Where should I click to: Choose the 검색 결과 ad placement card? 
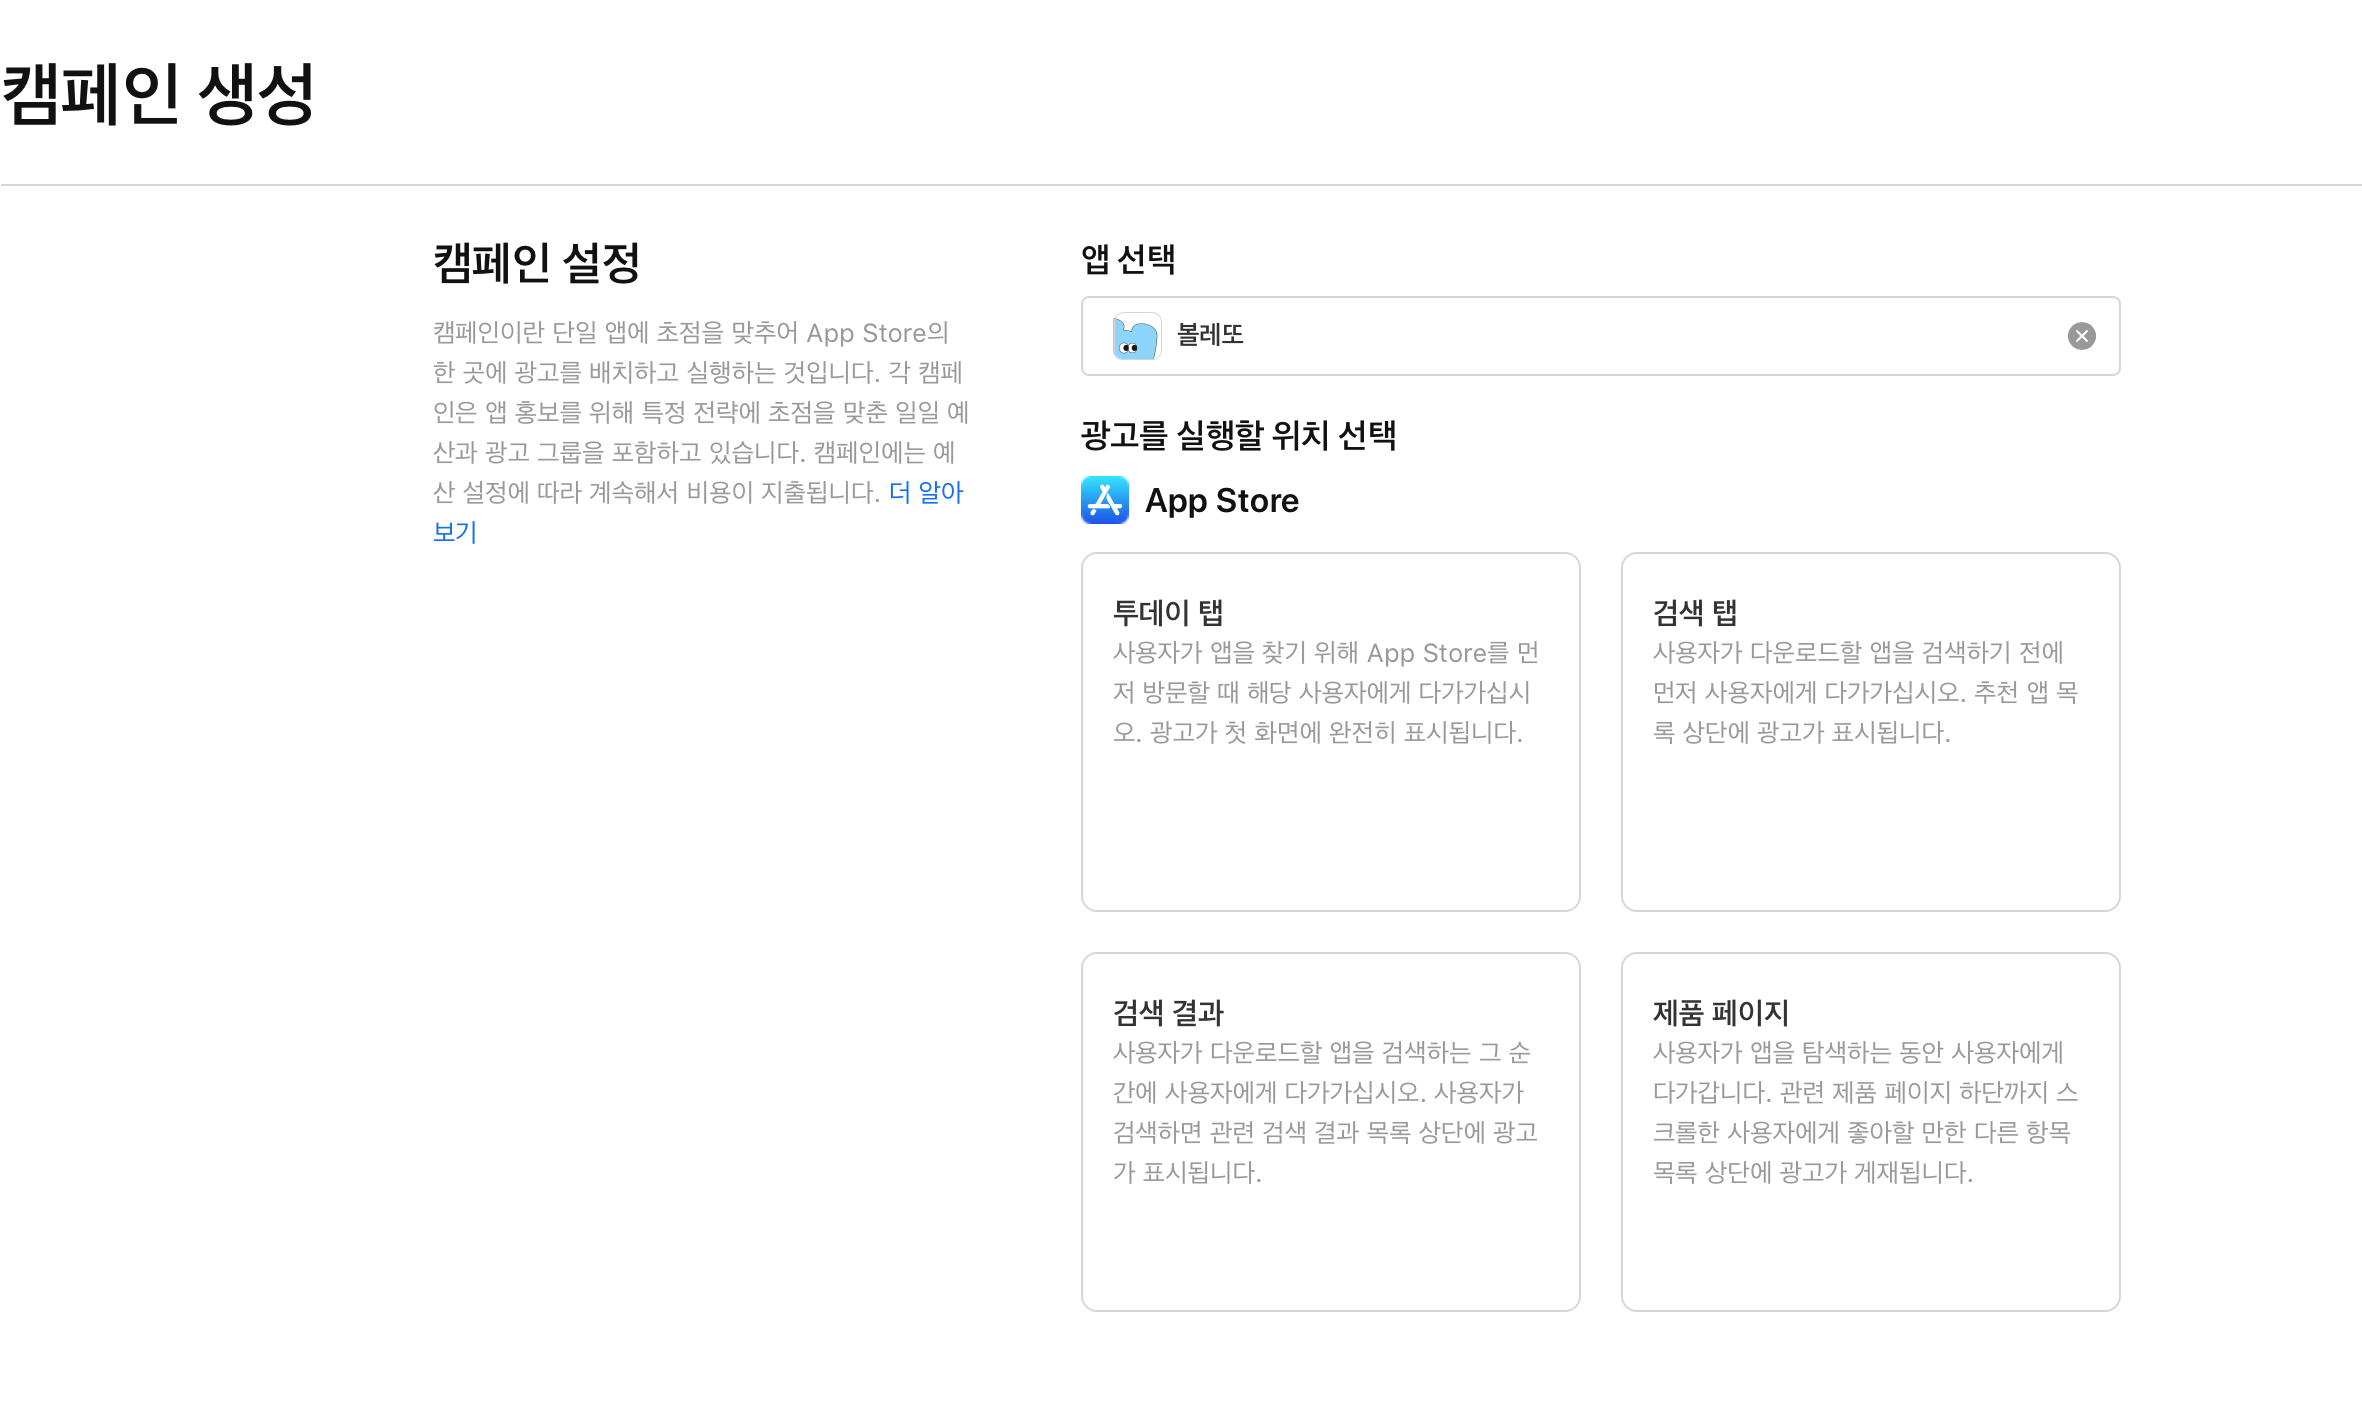tap(1330, 1240)
